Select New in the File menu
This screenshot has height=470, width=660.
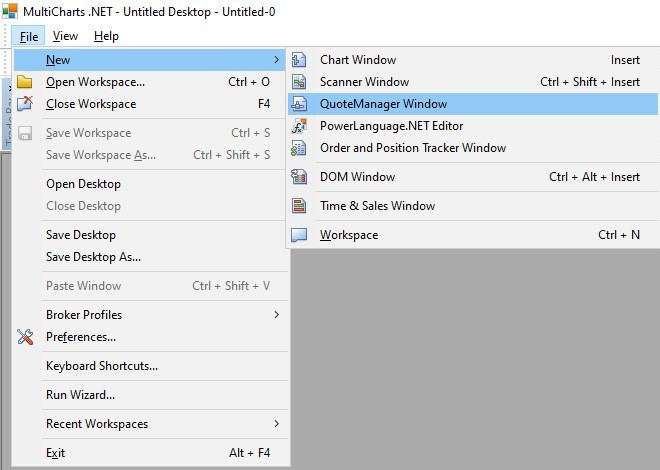pyautogui.click(x=149, y=60)
